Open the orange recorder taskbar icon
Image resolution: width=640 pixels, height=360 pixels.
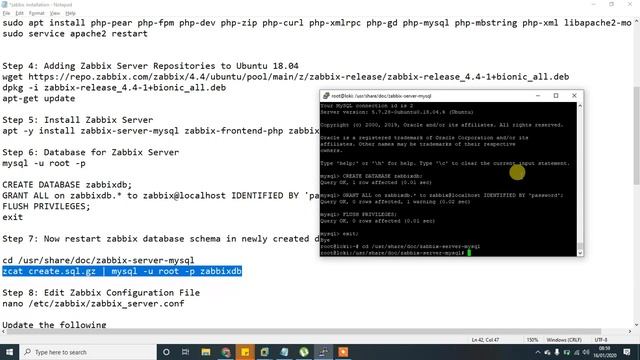(x=343, y=352)
